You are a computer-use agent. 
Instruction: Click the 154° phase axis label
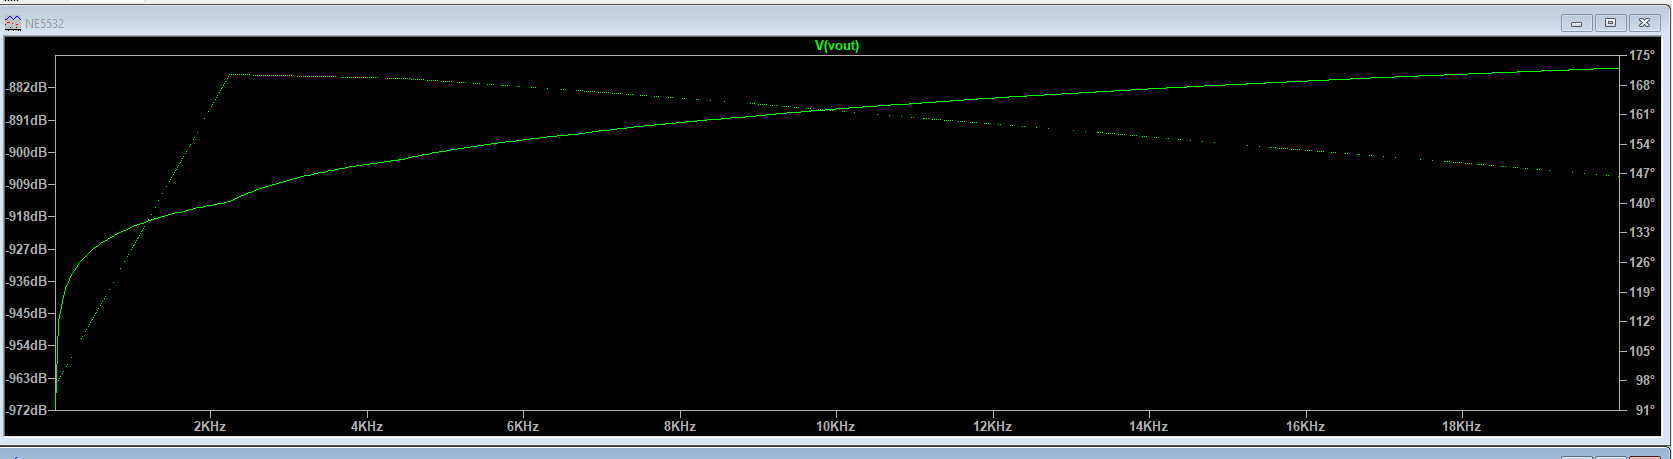(1642, 145)
